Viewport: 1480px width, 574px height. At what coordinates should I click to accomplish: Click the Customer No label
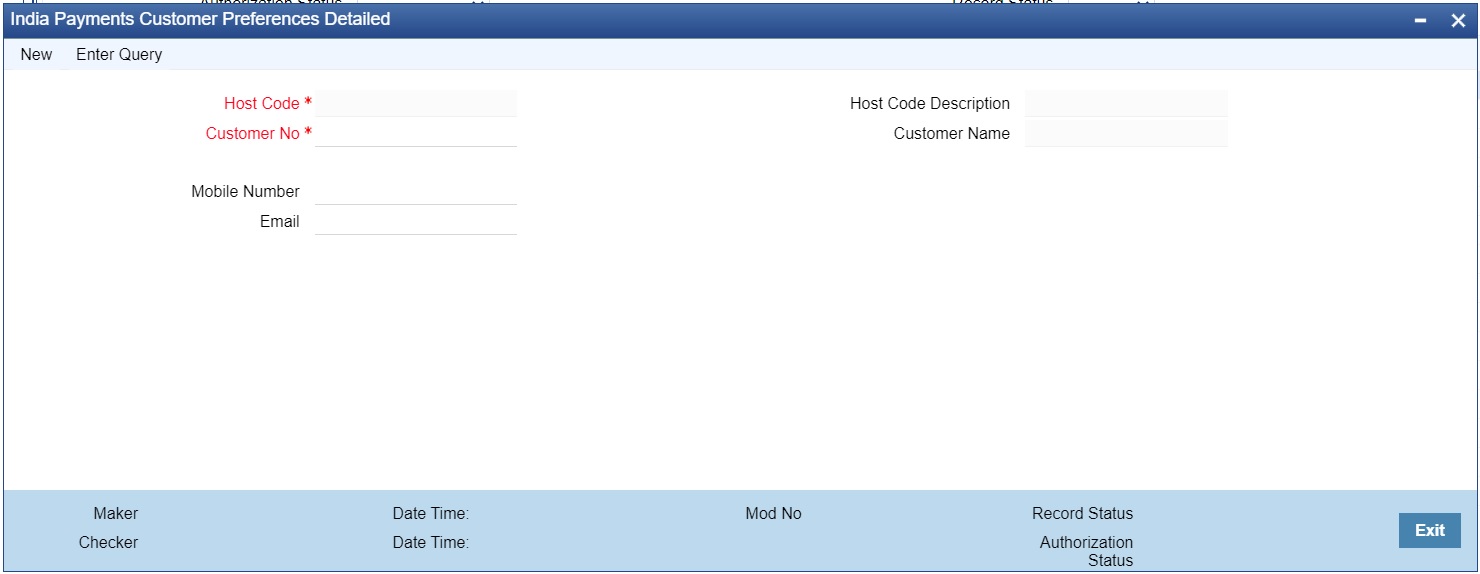pyautogui.click(x=253, y=133)
